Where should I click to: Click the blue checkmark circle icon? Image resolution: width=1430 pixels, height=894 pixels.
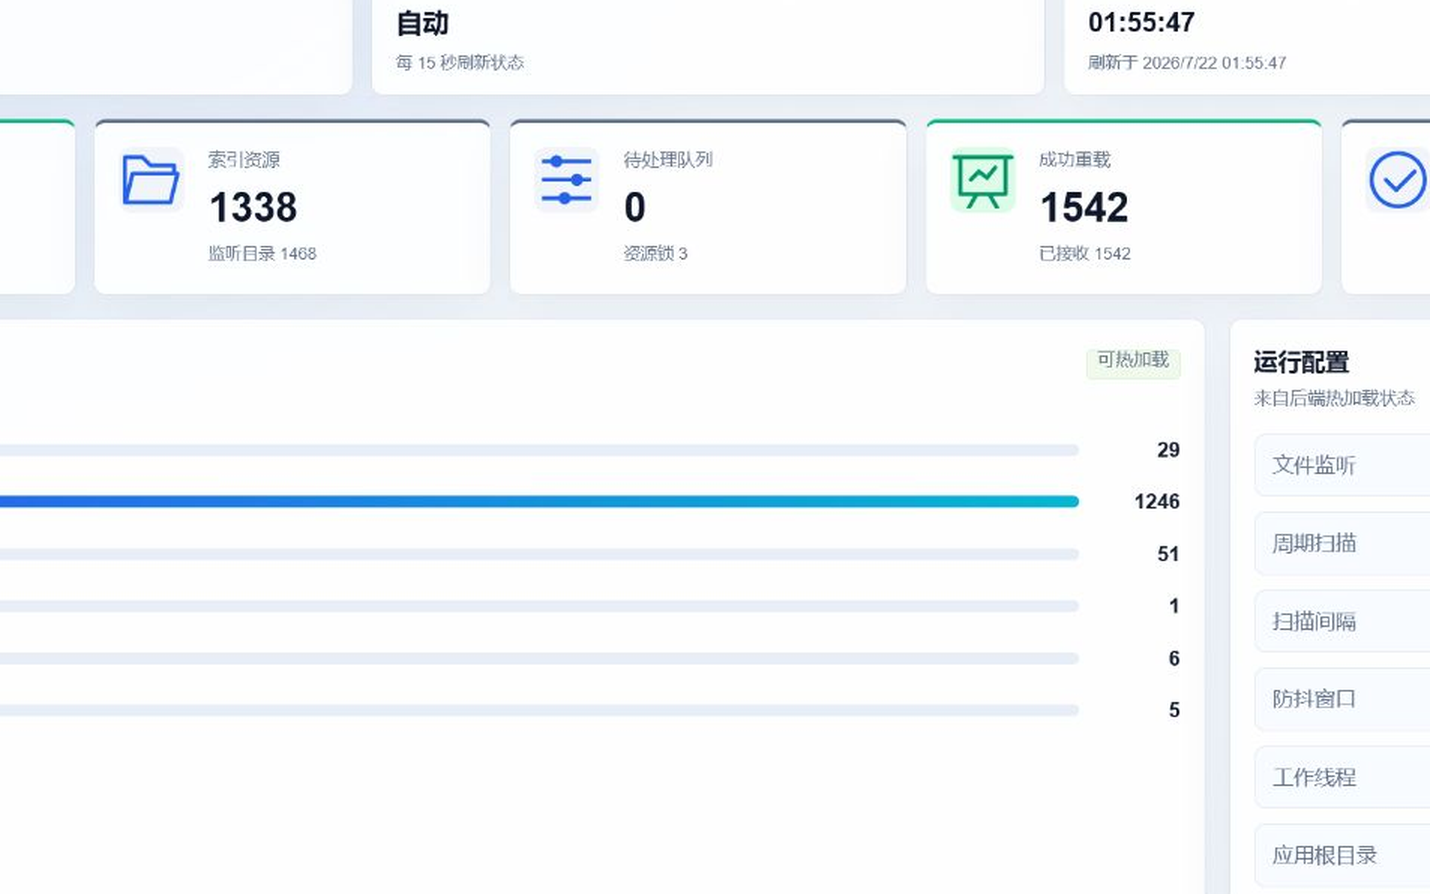pos(1397,180)
